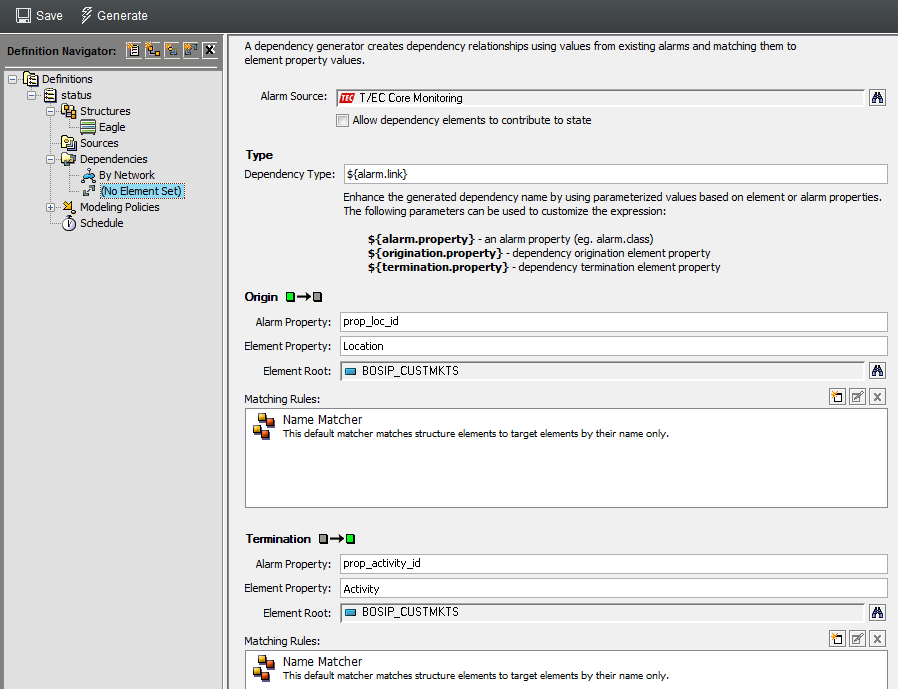Click the Termination Element Property field Activity
The width and height of the screenshot is (898, 689).
[614, 588]
